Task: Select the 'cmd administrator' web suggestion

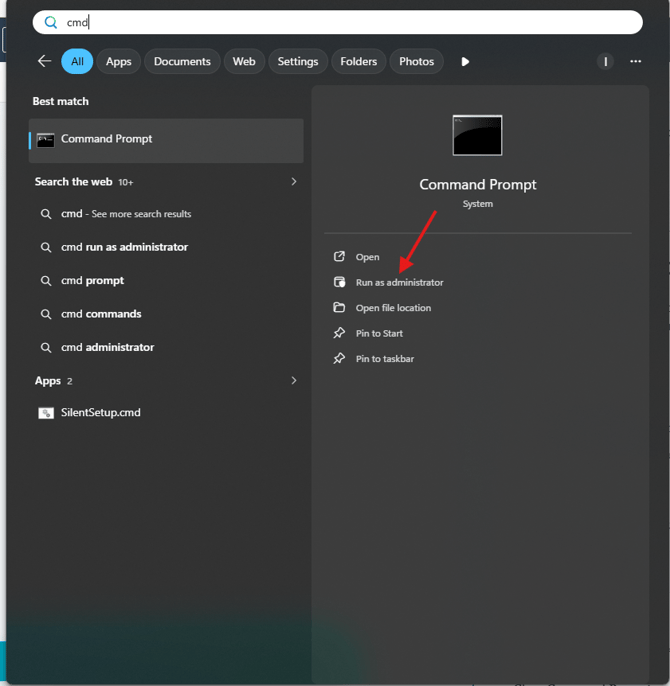Action: (166, 347)
